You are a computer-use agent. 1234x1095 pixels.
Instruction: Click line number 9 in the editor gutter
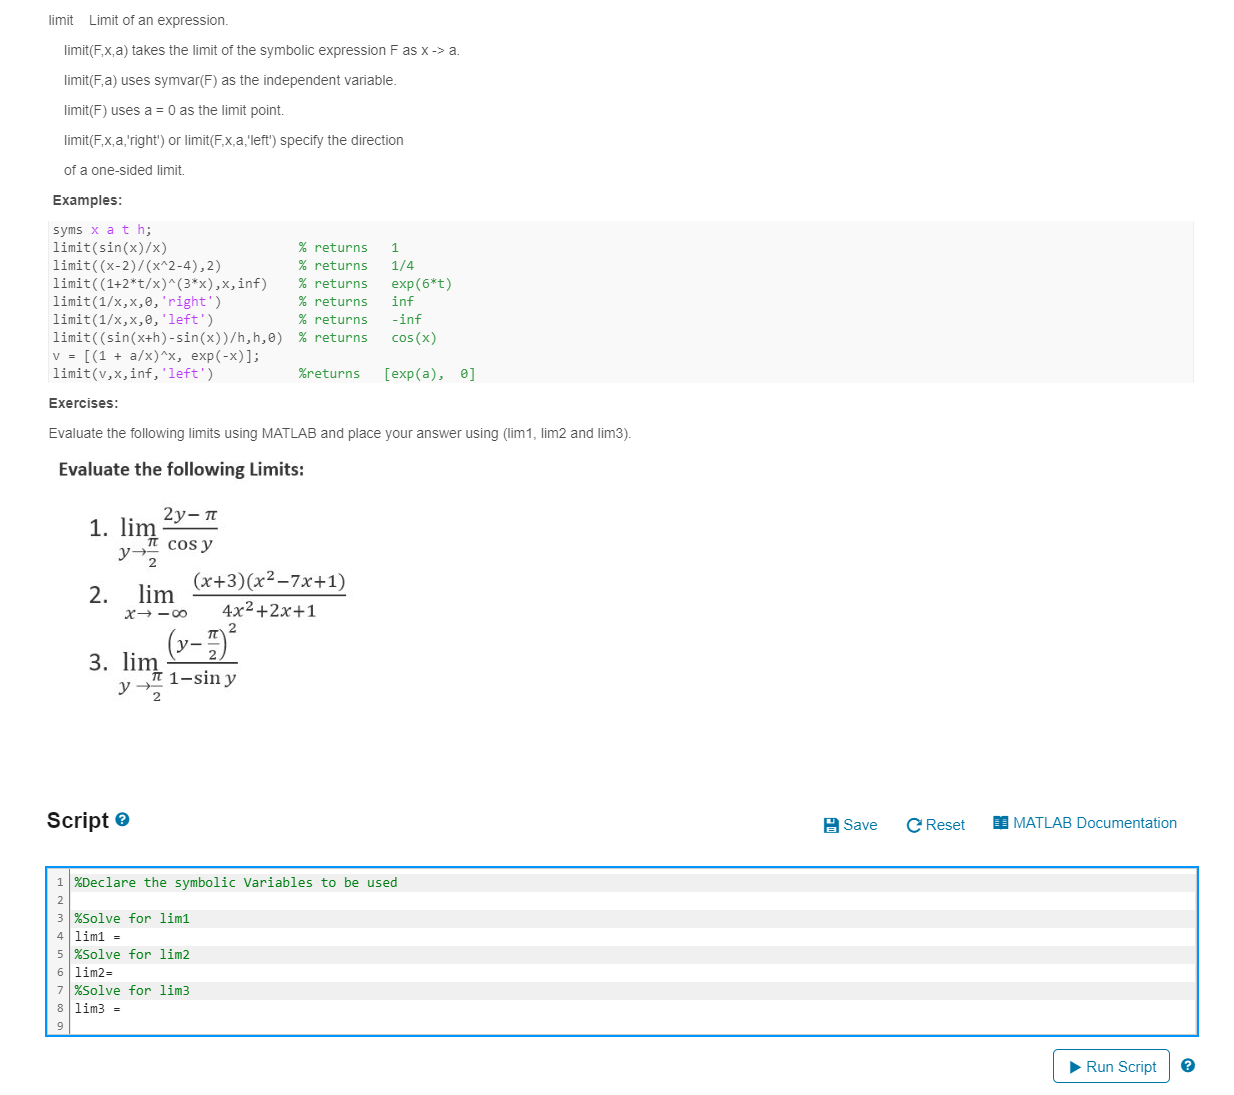coord(60,1025)
